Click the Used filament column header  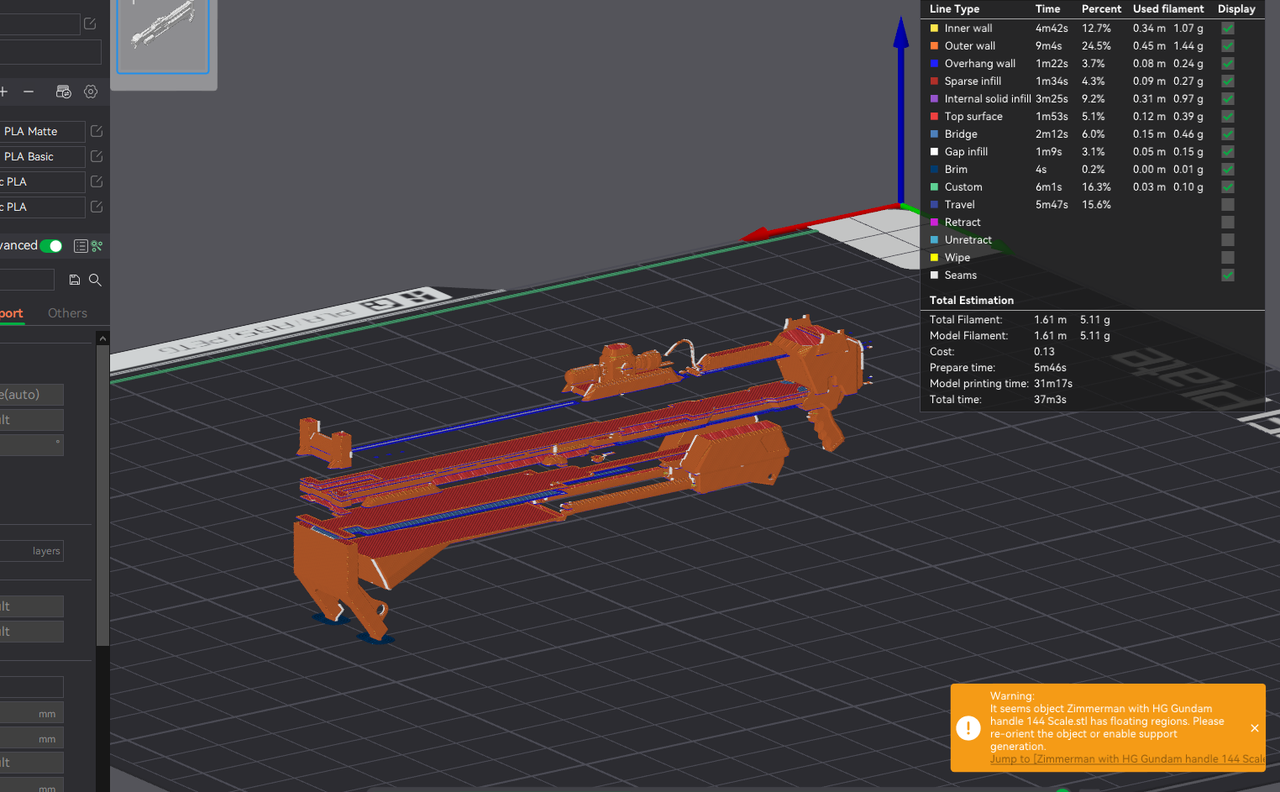pyautogui.click(x=1168, y=9)
